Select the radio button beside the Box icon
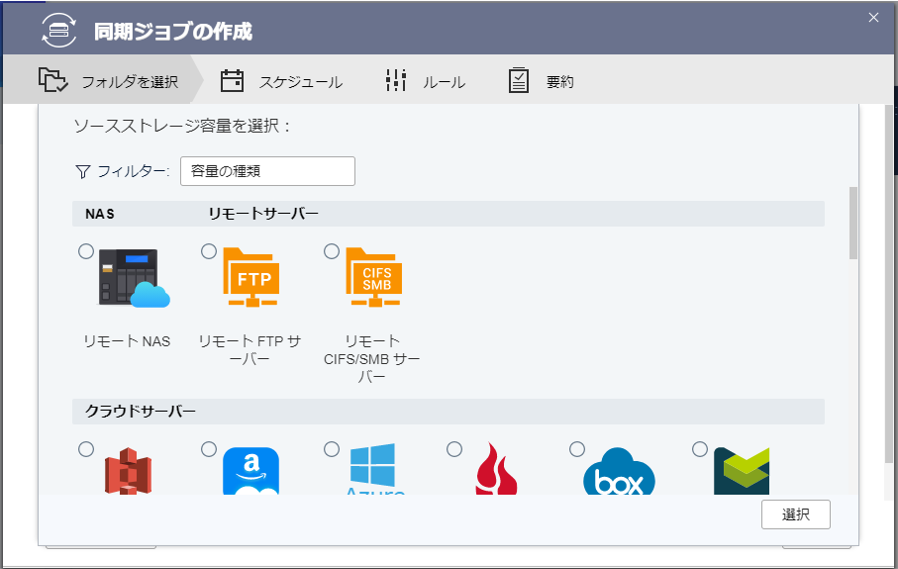Viewport: 898px width, 569px height. point(577,450)
